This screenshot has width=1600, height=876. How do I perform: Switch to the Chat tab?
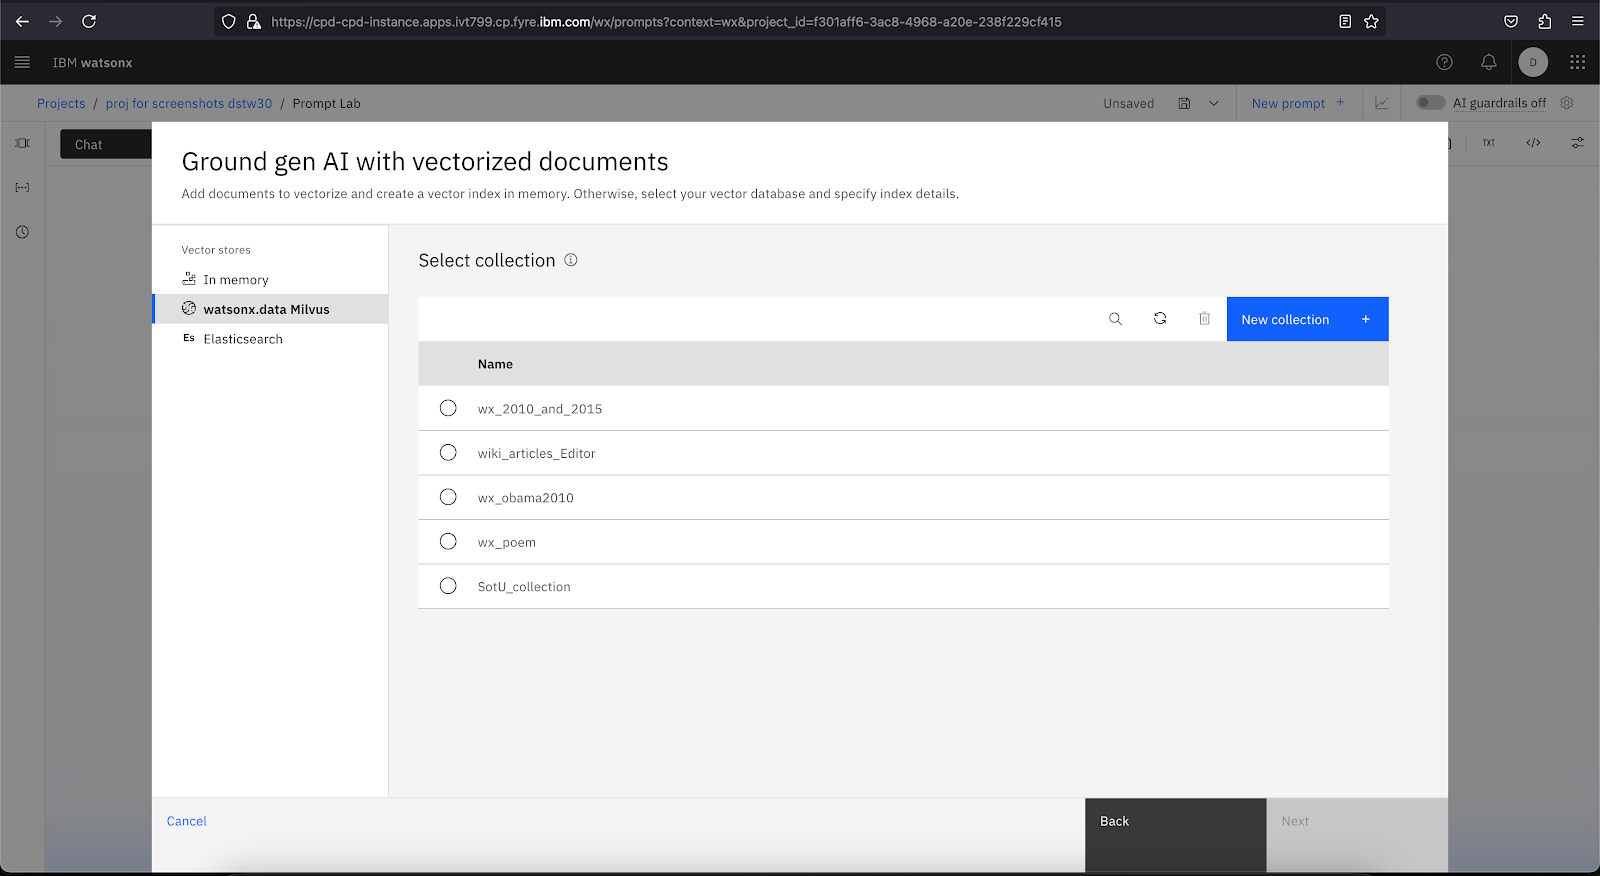coord(105,144)
